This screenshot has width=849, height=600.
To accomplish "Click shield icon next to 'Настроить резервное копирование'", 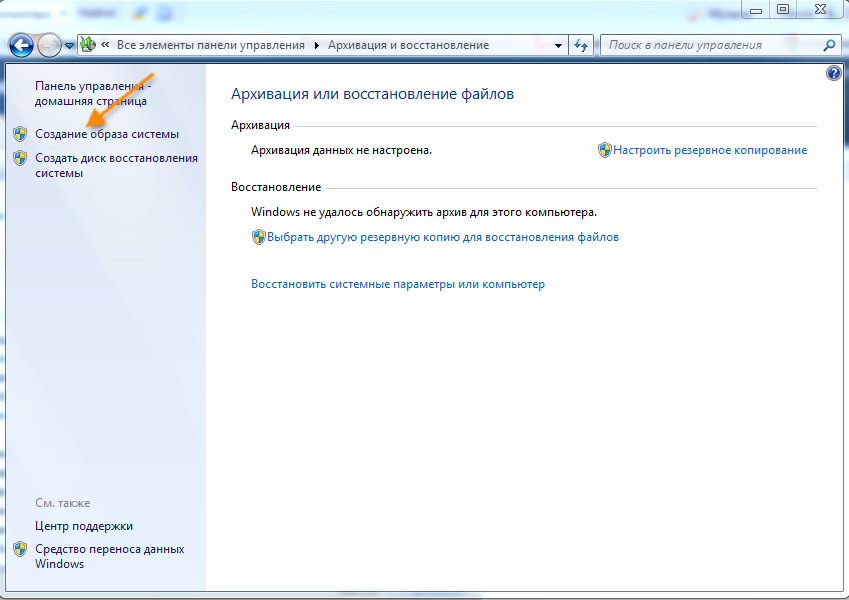I will [604, 150].
